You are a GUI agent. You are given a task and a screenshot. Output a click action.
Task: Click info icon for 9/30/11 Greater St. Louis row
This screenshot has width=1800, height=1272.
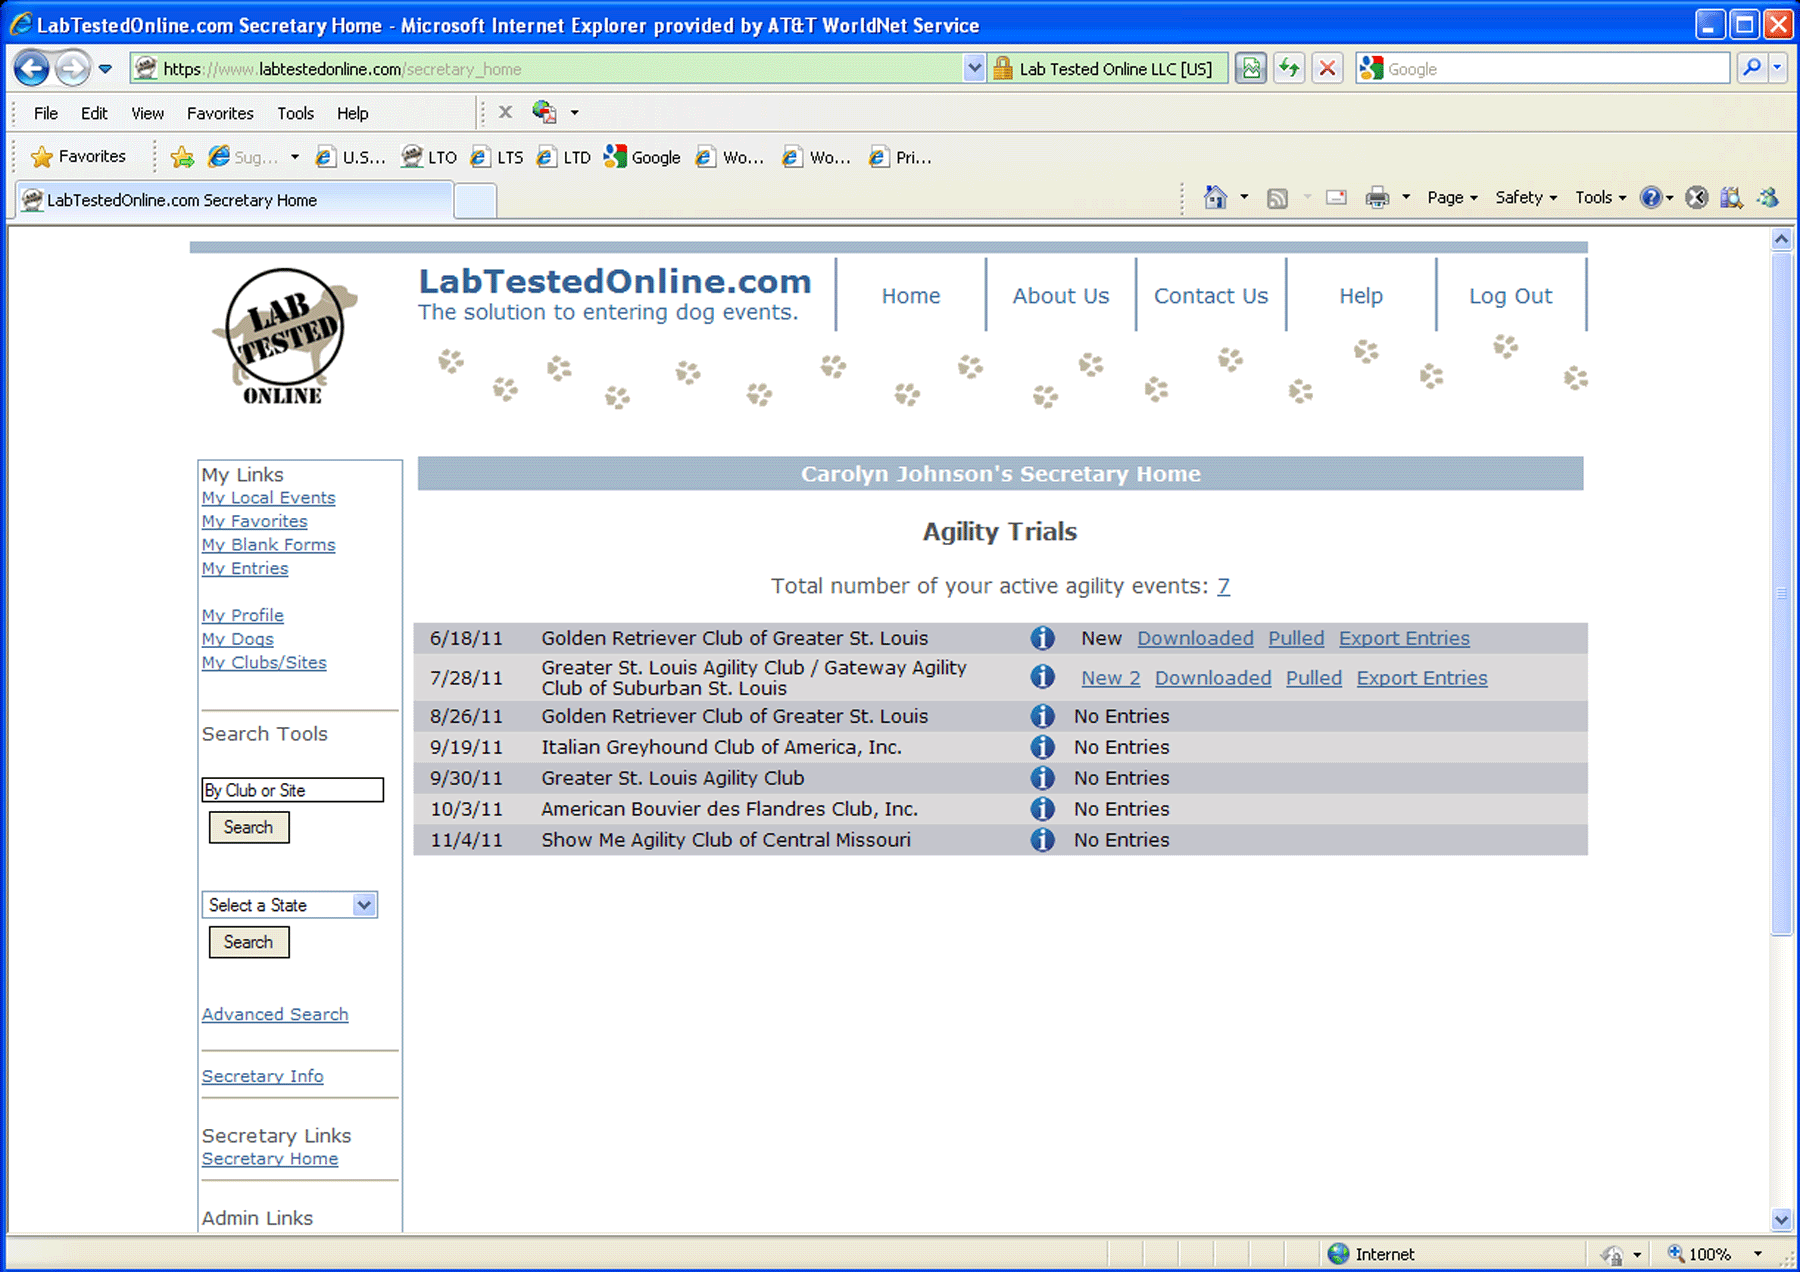[1042, 778]
